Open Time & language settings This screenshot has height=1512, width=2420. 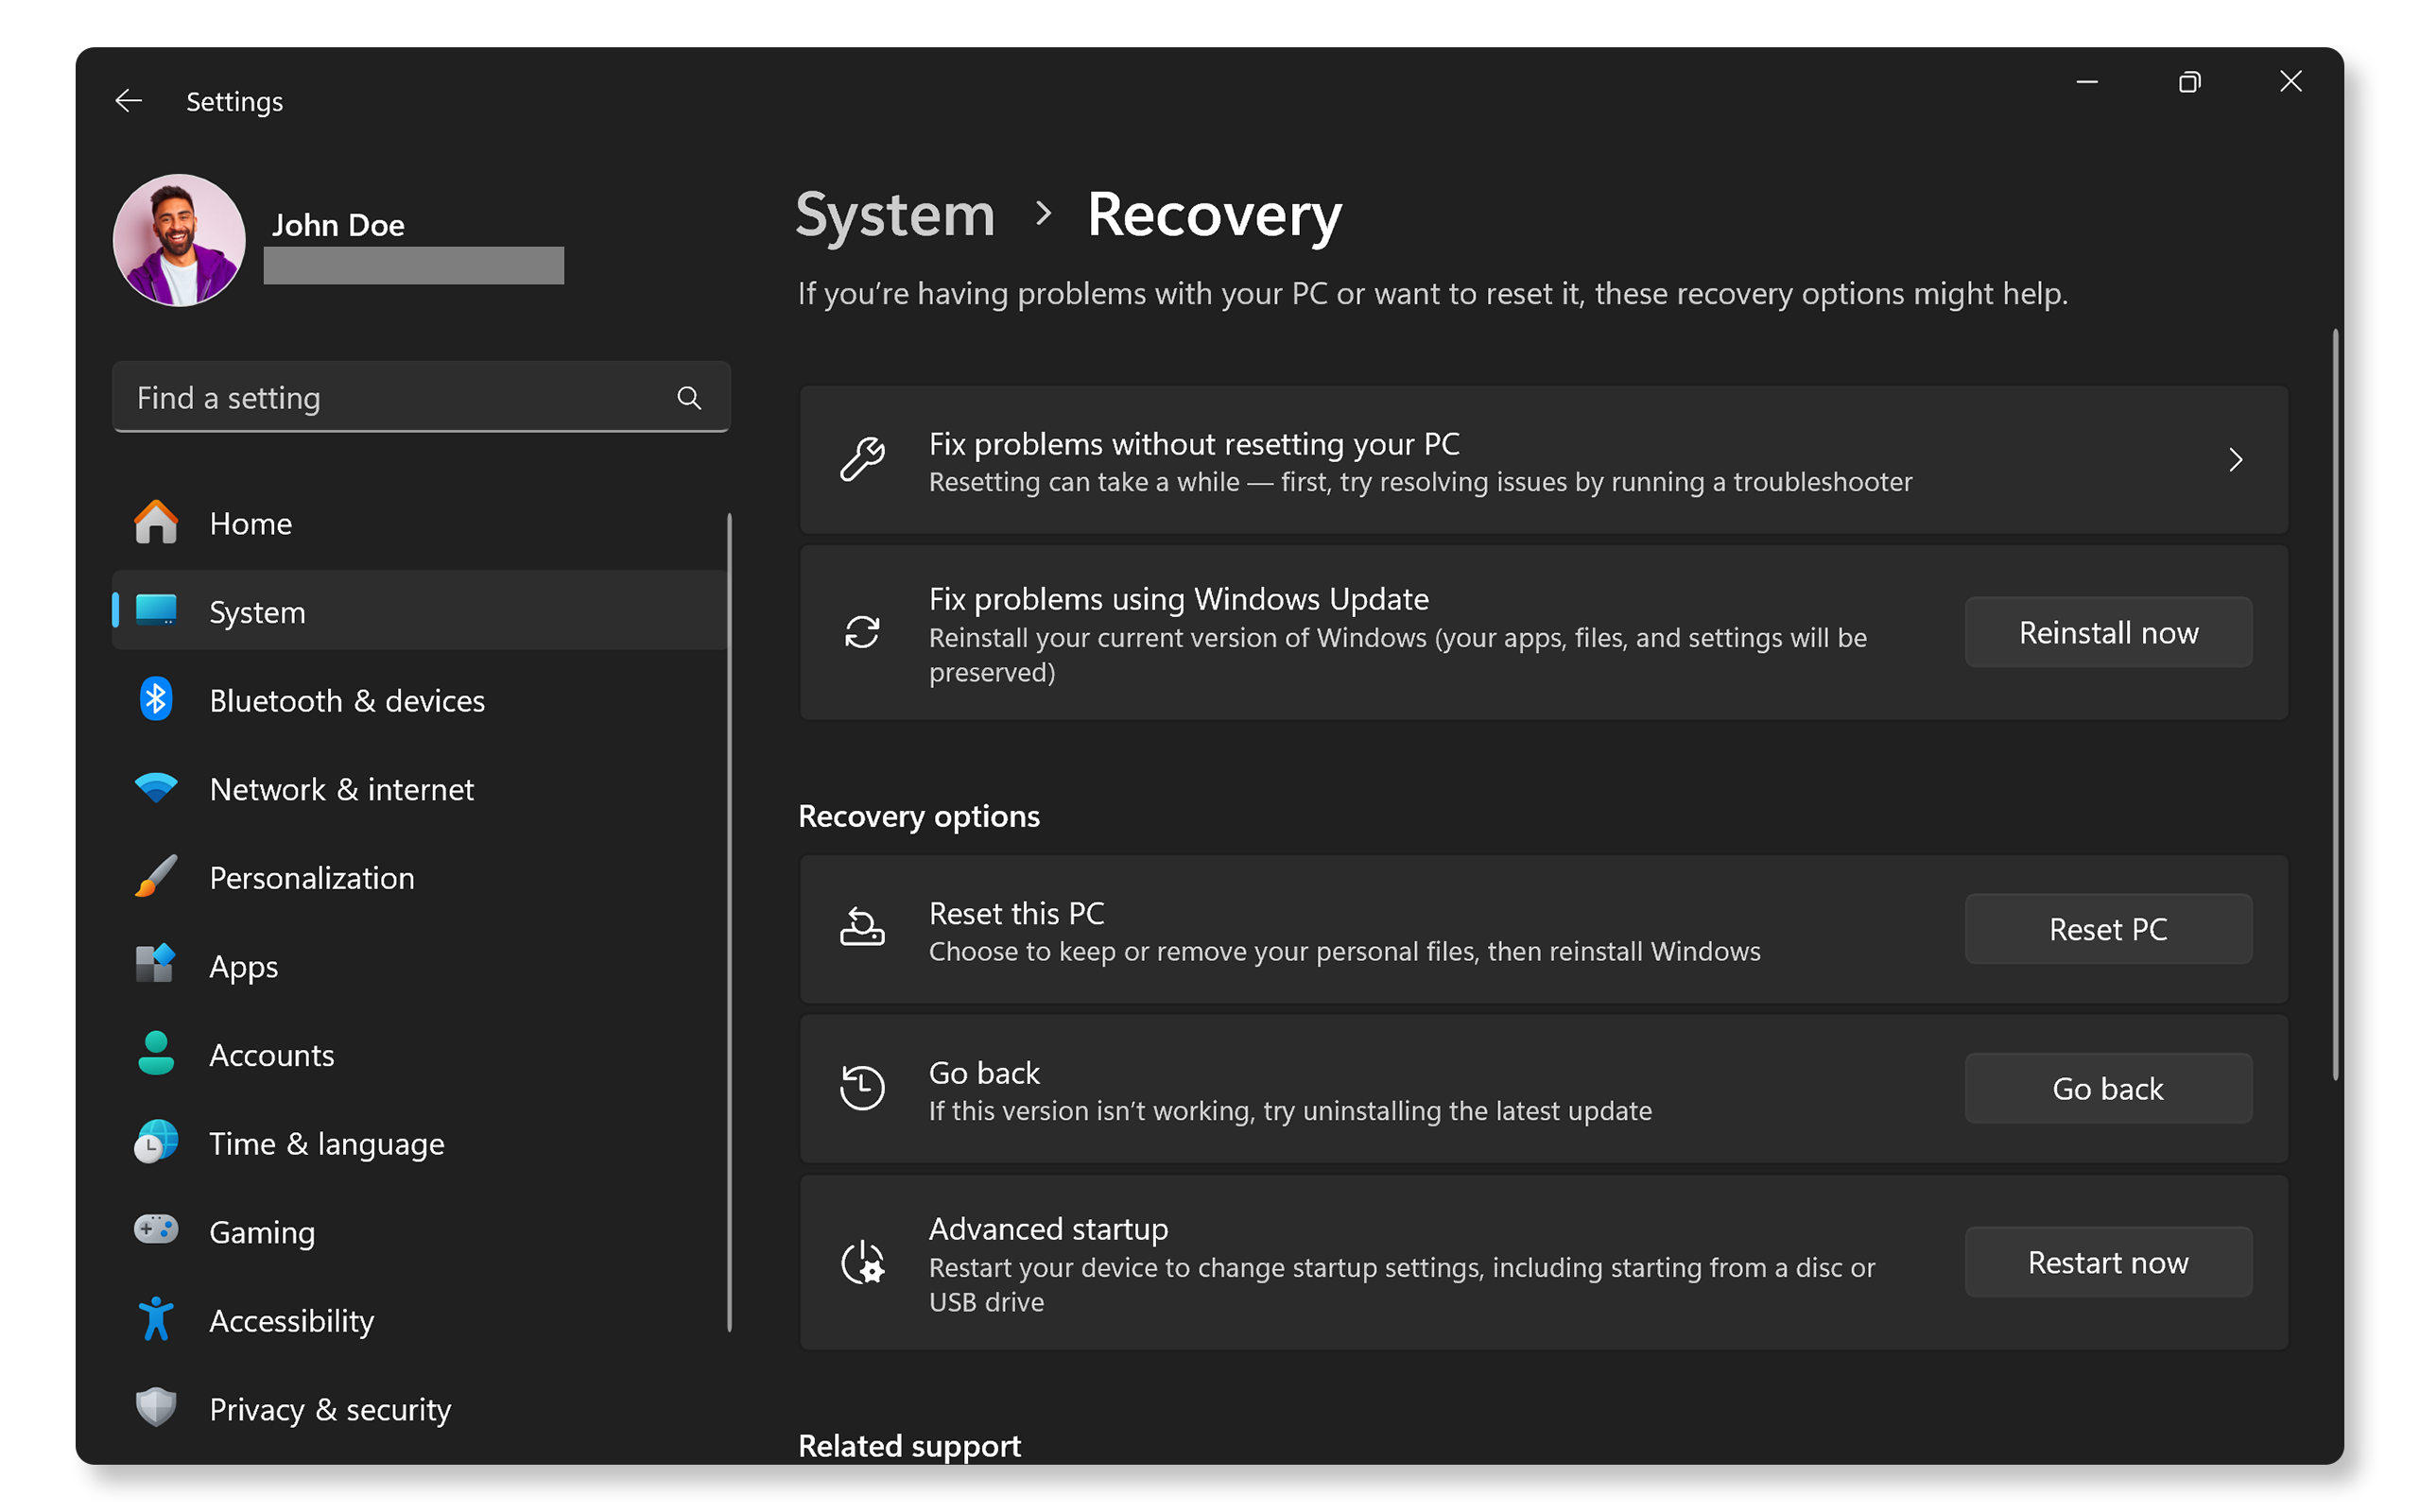click(x=420, y=1142)
